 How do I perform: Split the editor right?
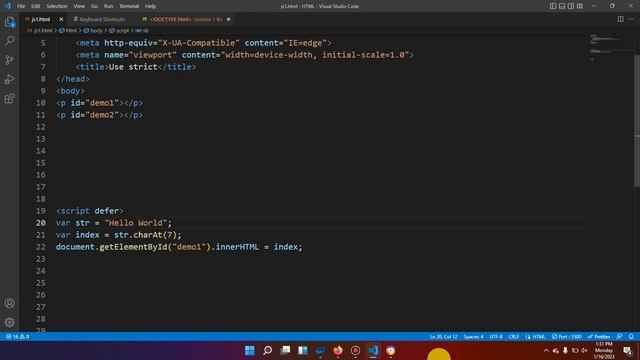[x=620, y=19]
